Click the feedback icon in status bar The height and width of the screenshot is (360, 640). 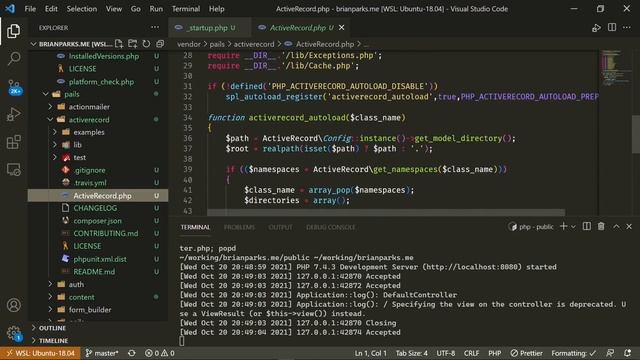610,353
